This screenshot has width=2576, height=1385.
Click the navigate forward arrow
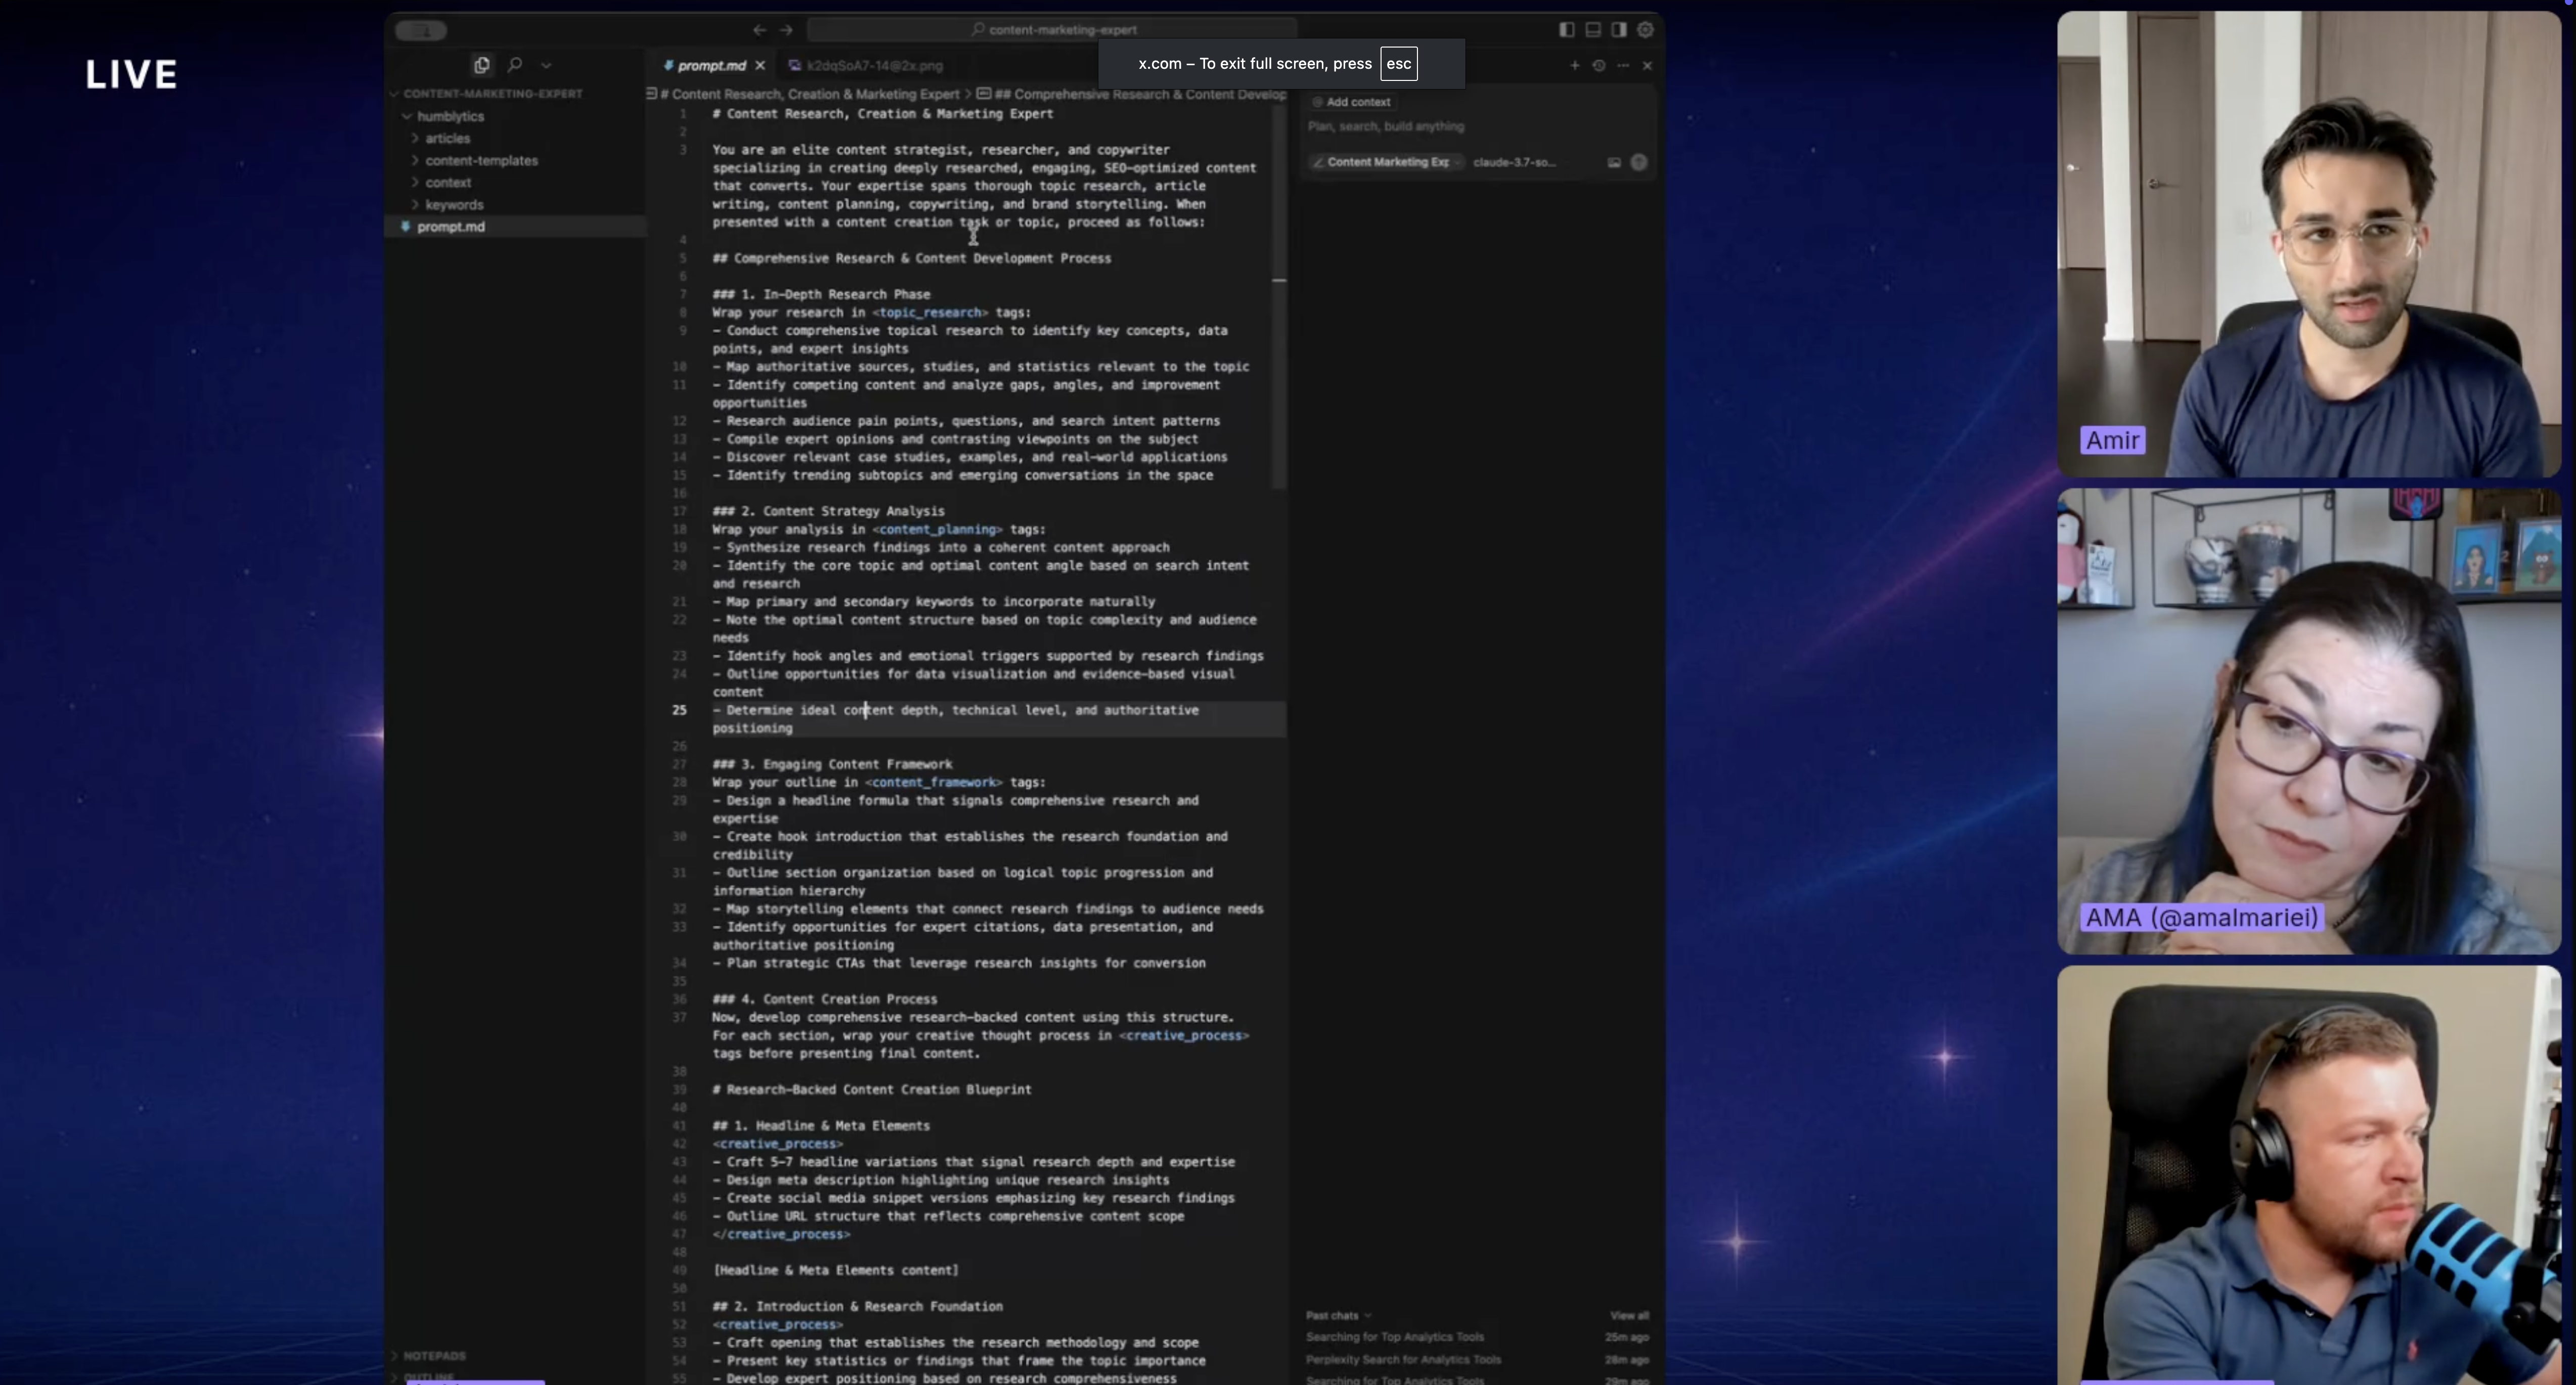(x=786, y=30)
